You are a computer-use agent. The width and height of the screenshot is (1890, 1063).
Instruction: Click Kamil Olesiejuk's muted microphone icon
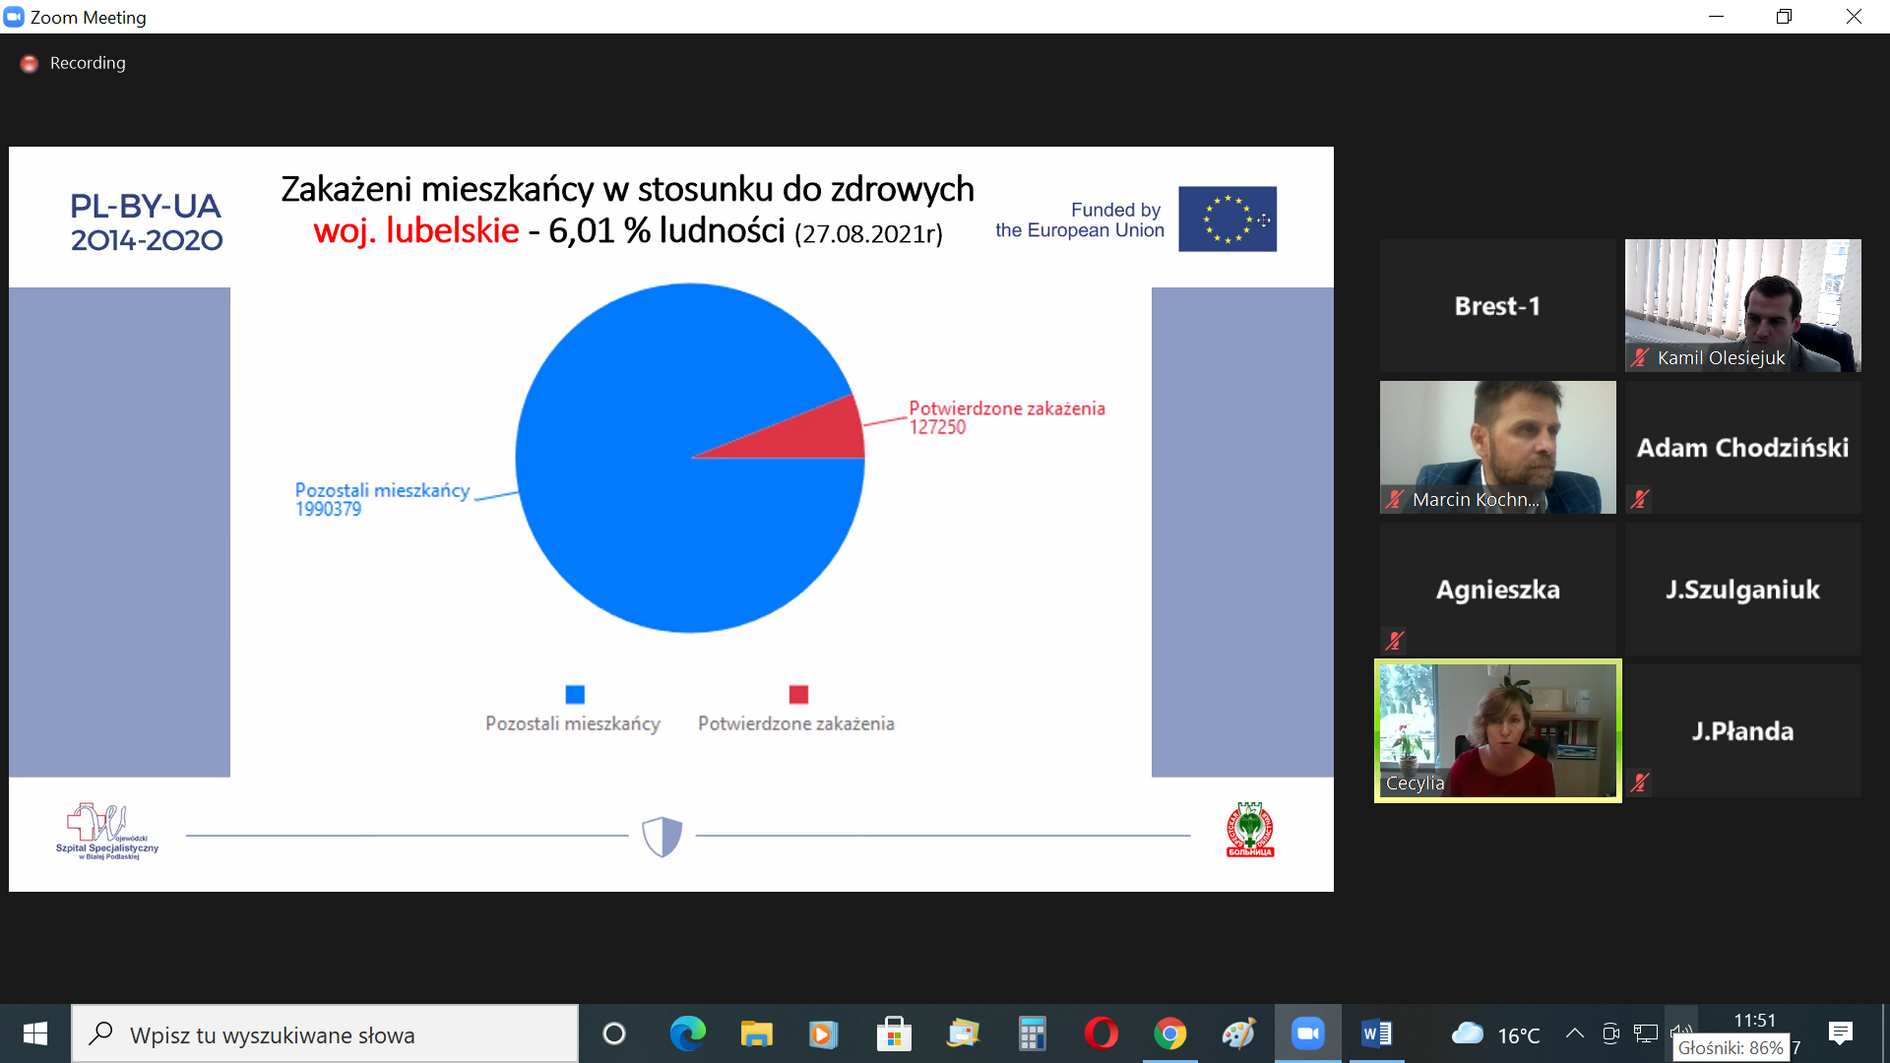[x=1640, y=358]
